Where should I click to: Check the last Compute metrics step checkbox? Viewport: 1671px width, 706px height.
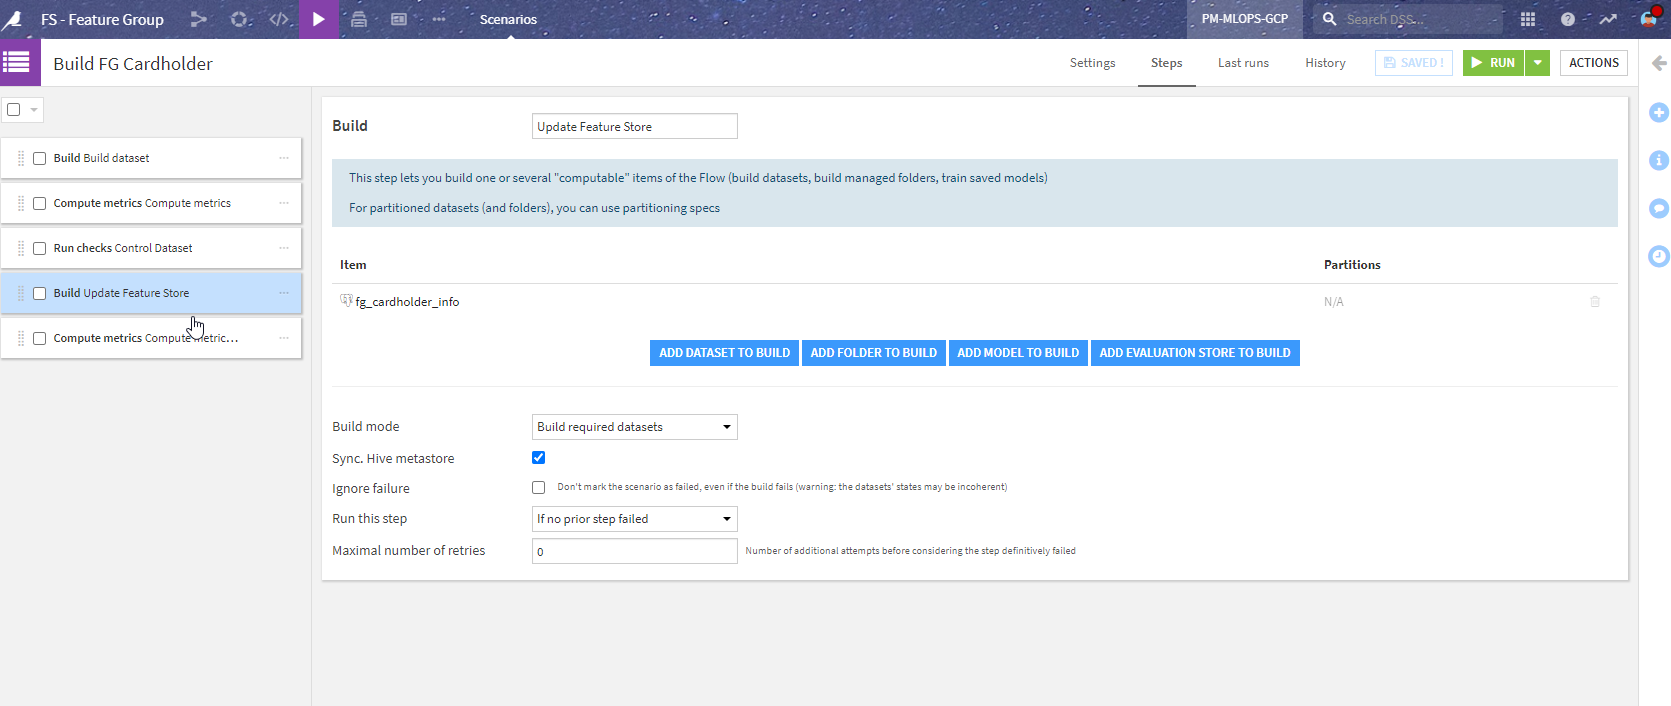(40, 338)
